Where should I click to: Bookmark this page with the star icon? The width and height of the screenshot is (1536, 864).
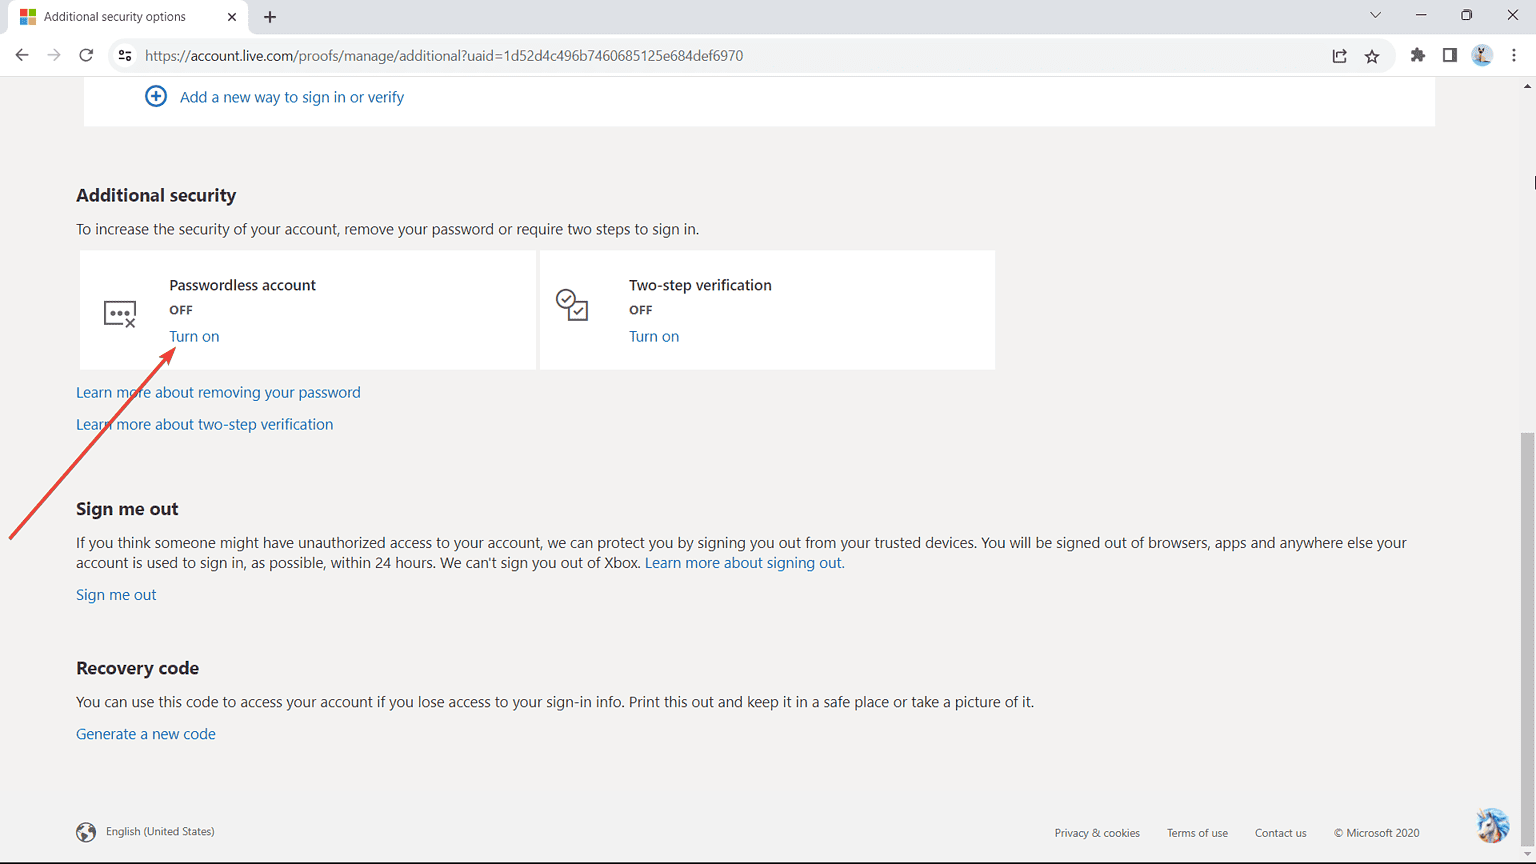(1372, 56)
